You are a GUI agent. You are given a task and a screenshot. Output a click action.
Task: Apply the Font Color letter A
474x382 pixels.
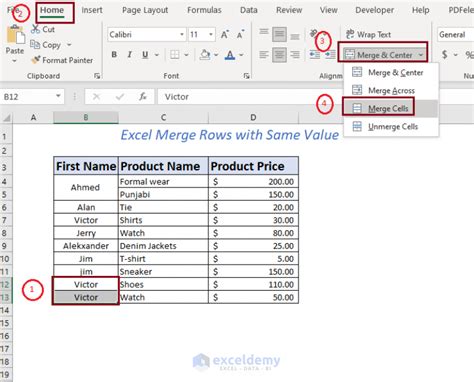click(230, 54)
